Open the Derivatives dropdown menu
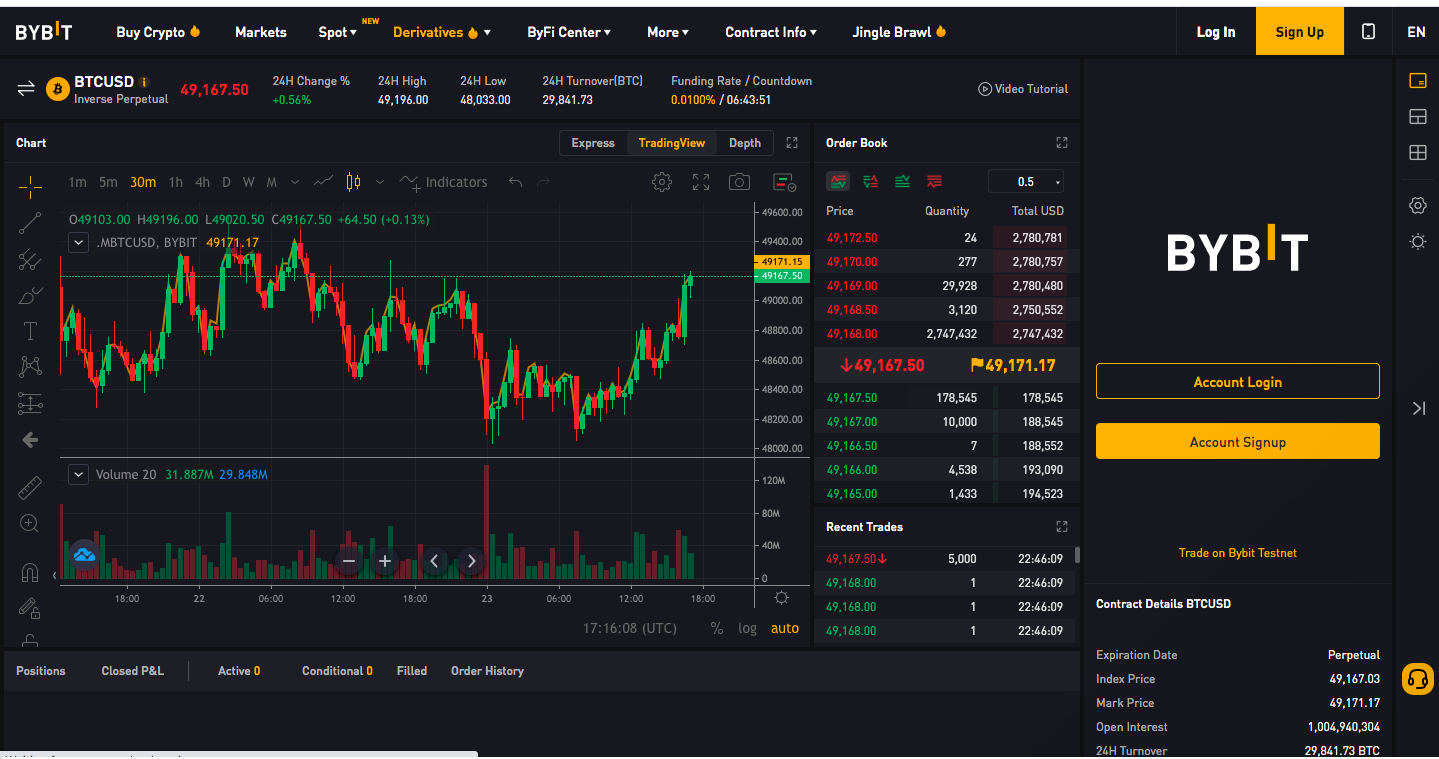This screenshot has height=759, width=1439. pos(442,32)
